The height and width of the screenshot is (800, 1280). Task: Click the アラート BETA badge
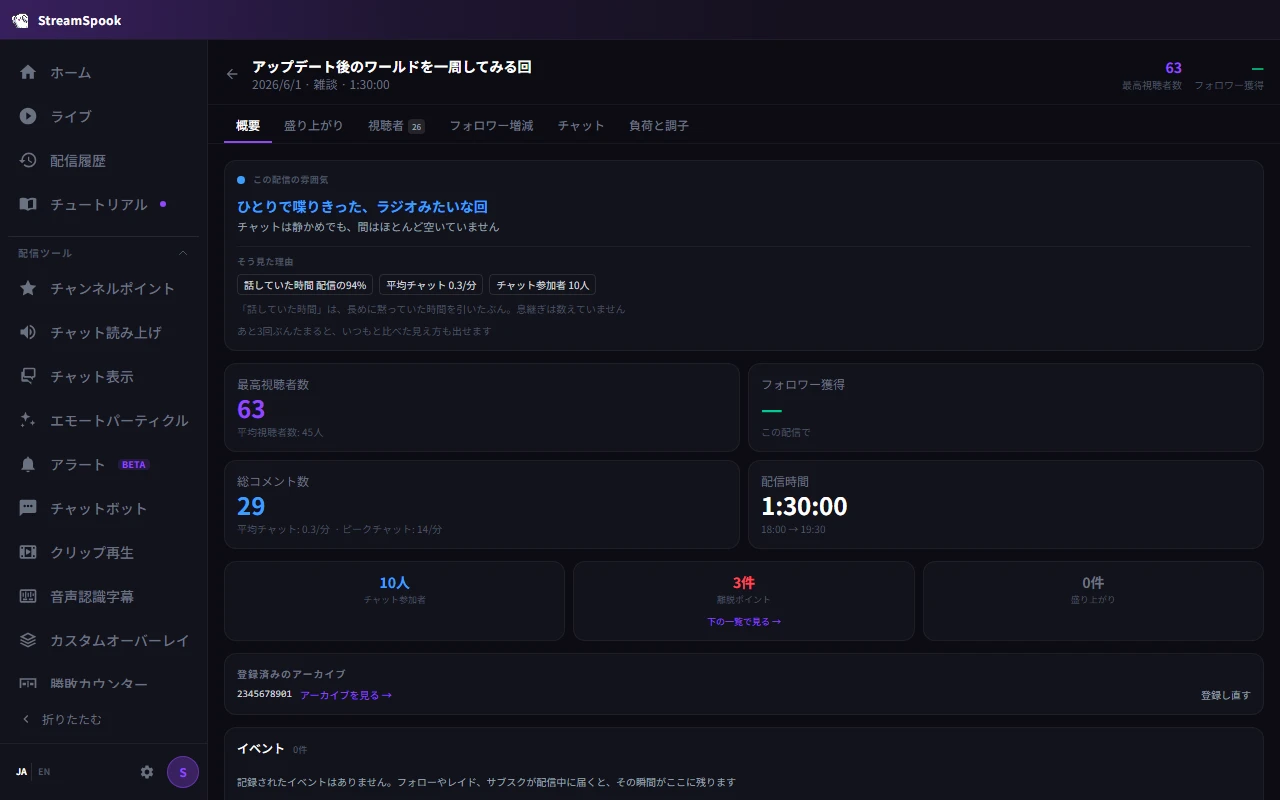[134, 465]
